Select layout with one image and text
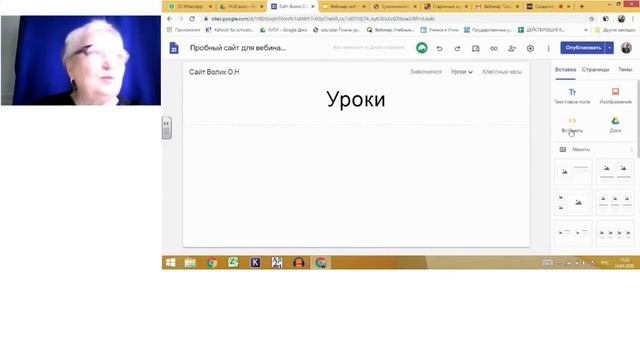Viewport: 640px width, 360px height. [x=573, y=171]
